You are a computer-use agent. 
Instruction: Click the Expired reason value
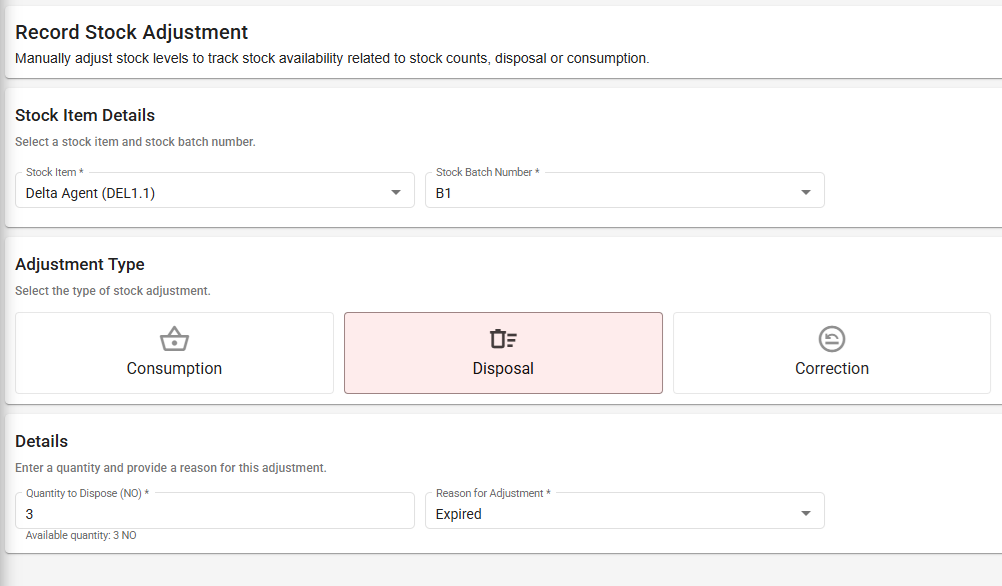pos(459,514)
